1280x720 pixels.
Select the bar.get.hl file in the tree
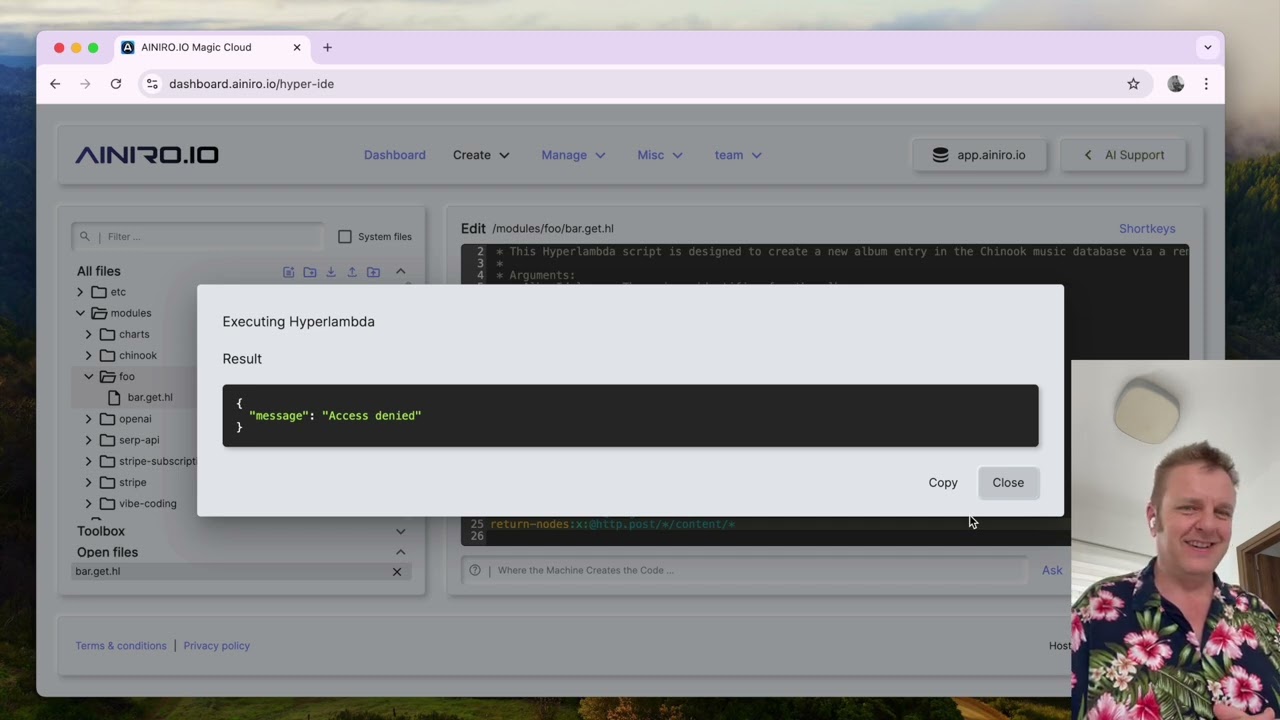[150, 397]
